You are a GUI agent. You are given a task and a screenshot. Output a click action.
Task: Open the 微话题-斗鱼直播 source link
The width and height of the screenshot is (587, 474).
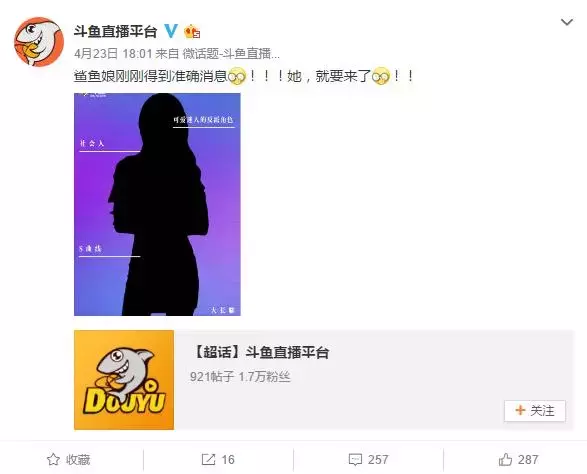pos(231,54)
